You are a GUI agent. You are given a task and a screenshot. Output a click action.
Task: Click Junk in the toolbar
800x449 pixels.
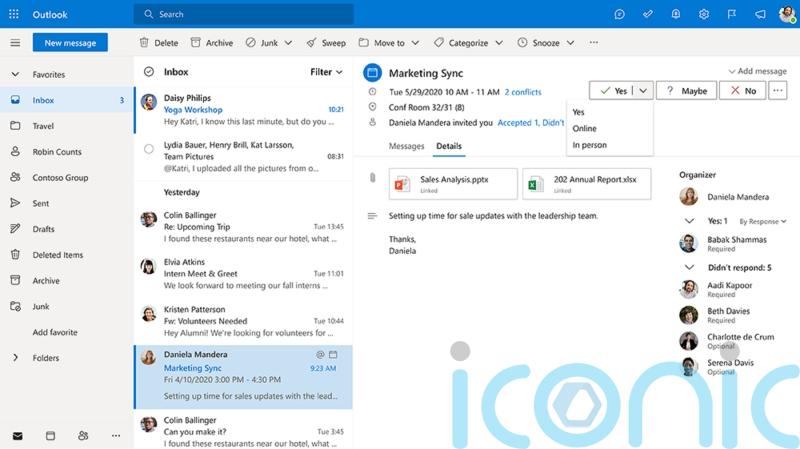pos(262,43)
